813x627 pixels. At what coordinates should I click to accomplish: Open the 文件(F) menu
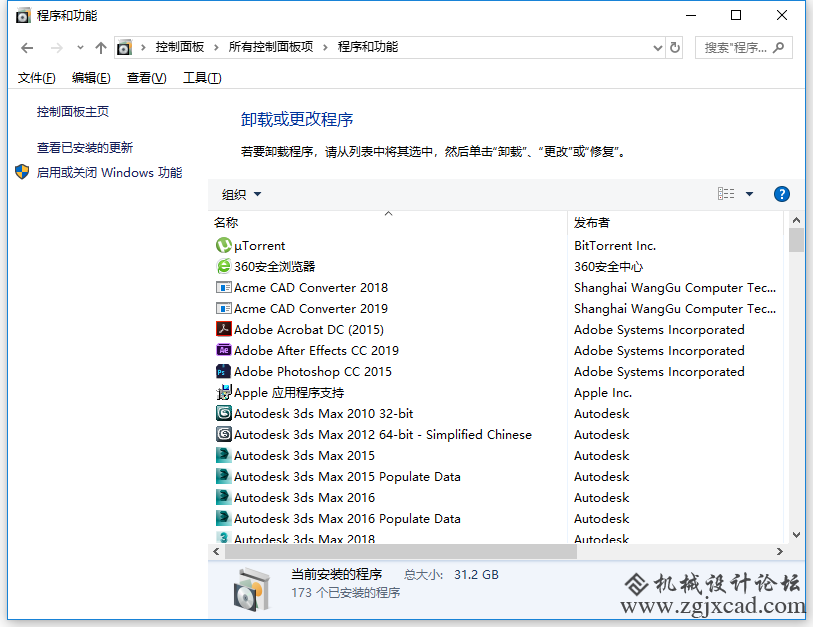(x=36, y=78)
